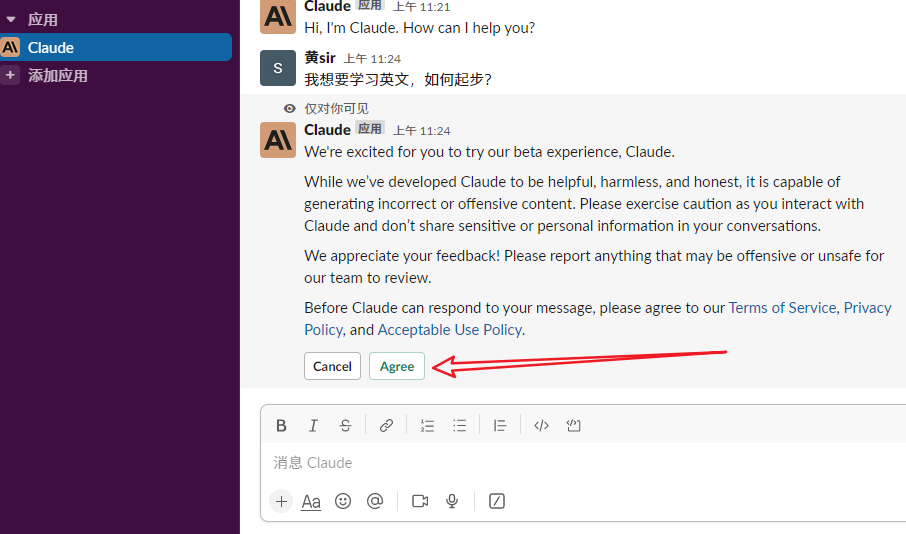
Task: Record an audio clip with microphone
Action: [x=452, y=501]
